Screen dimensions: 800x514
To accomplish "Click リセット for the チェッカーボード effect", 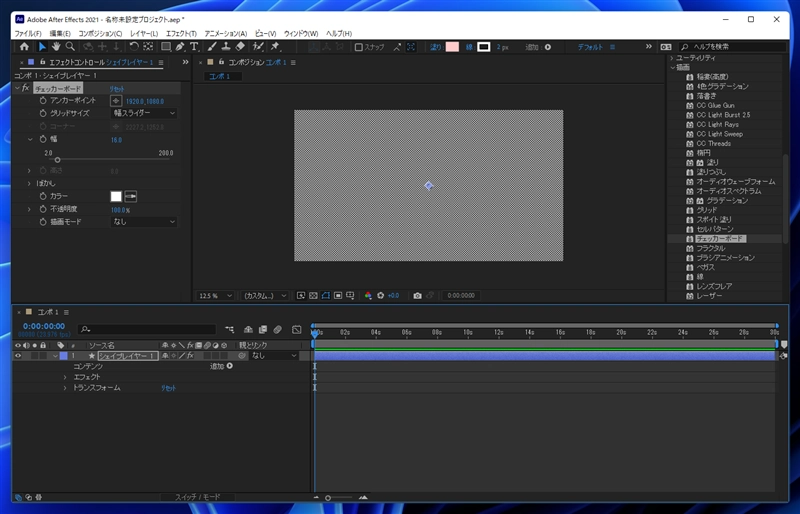I will click(117, 89).
